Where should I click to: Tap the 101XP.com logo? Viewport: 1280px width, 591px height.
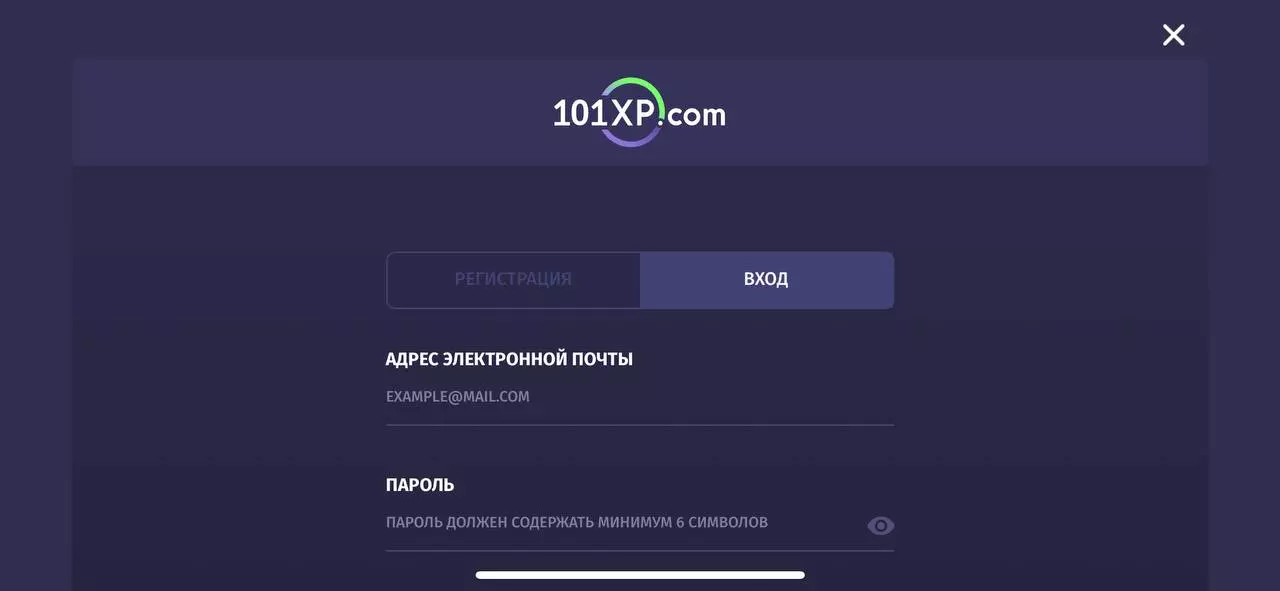[x=640, y=113]
